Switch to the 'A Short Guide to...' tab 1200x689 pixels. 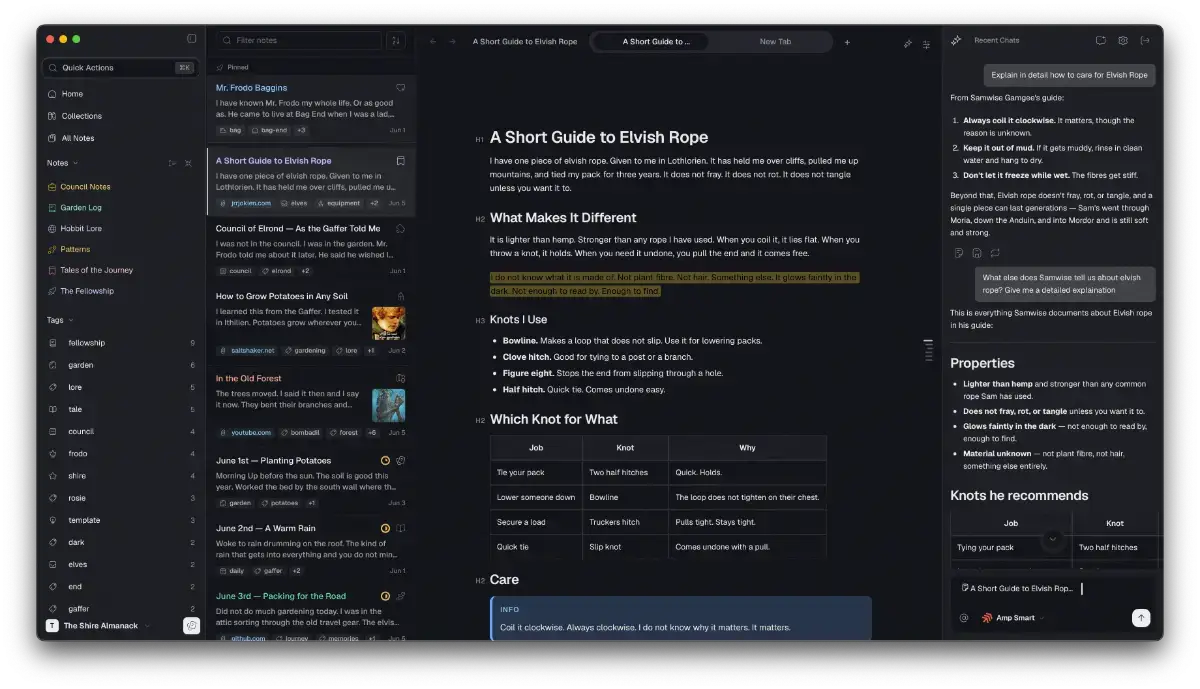649,42
